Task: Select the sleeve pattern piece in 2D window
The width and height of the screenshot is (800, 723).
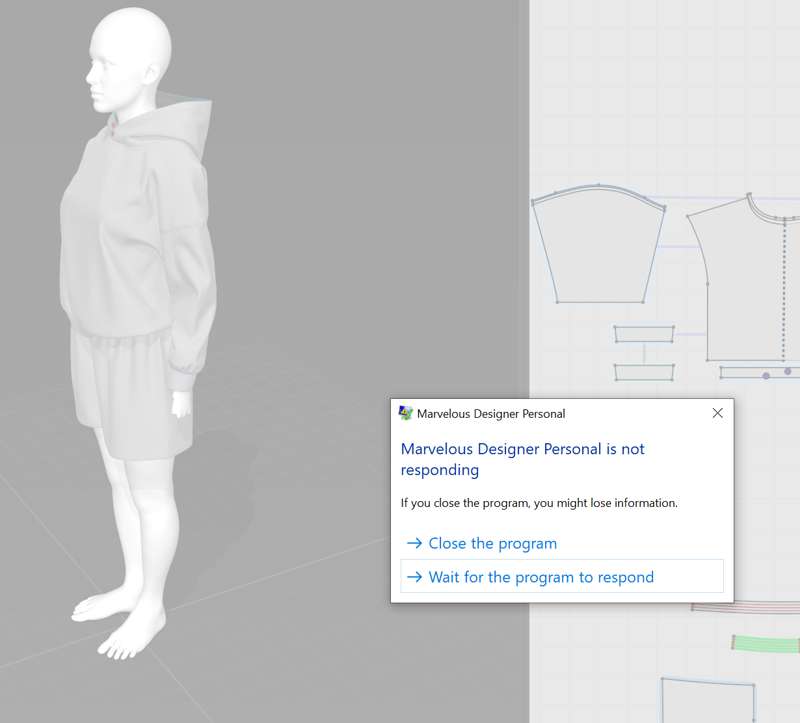Action: (598, 247)
